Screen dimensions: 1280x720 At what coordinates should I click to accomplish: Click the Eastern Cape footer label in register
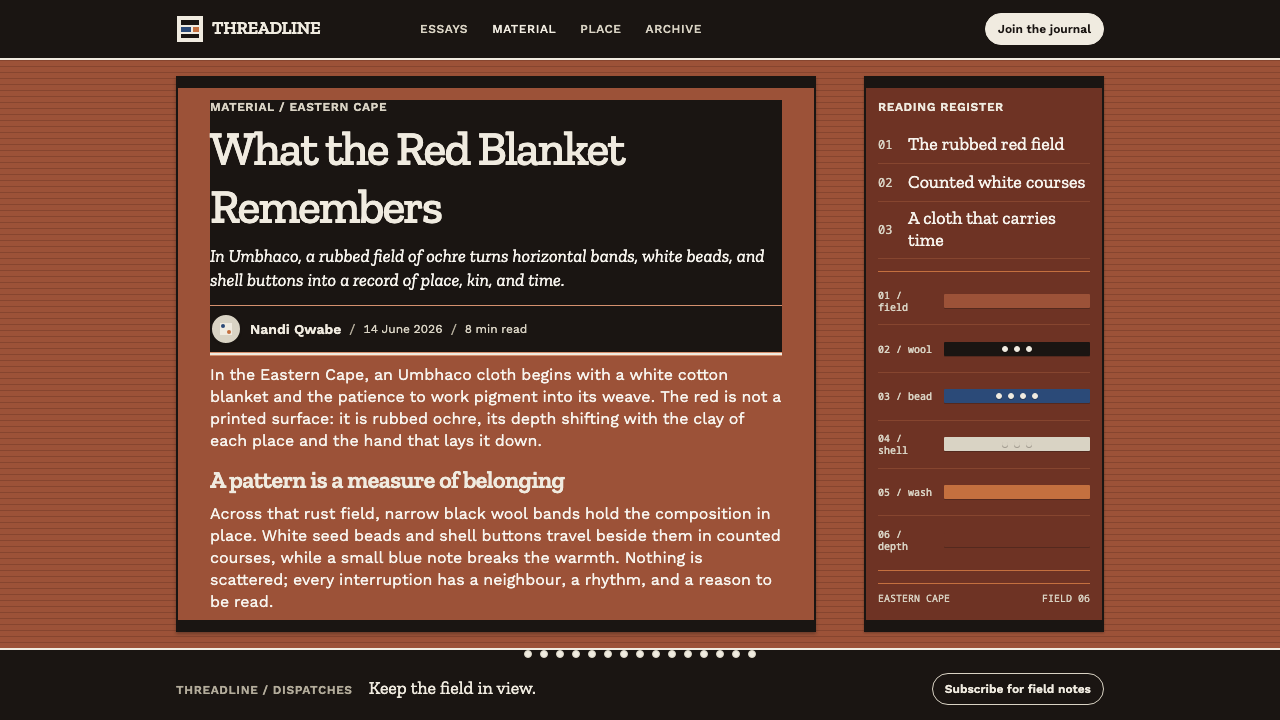(x=914, y=598)
